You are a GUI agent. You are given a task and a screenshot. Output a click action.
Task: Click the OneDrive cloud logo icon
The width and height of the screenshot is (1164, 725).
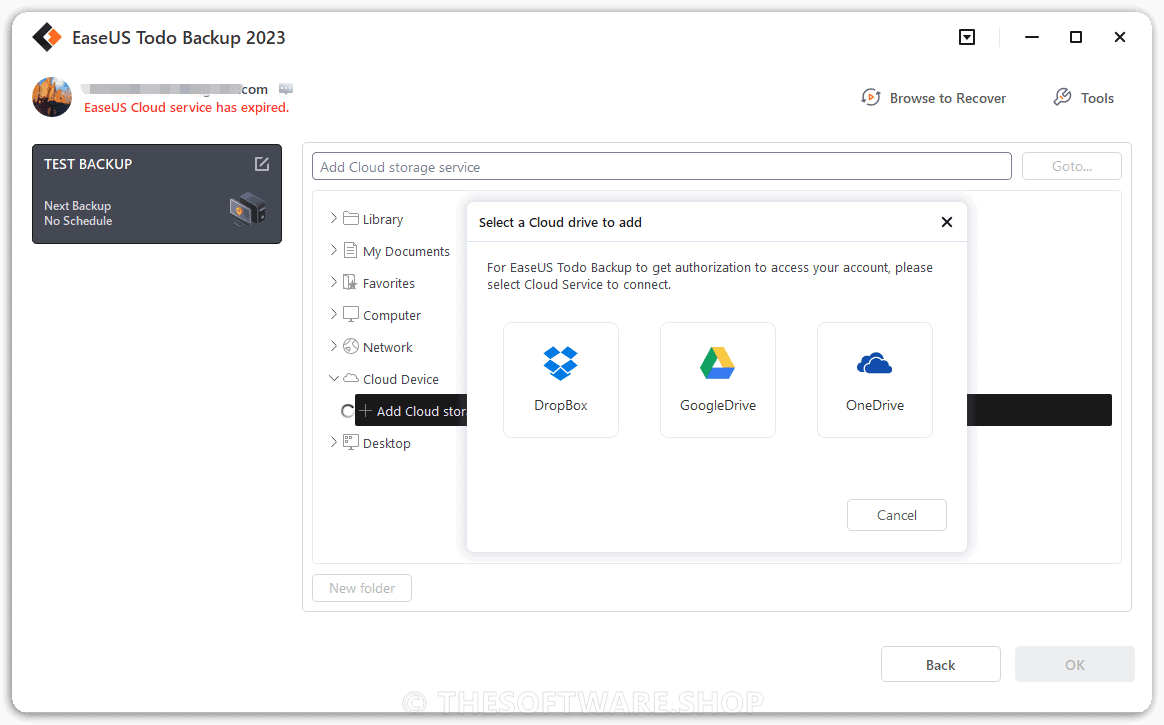(x=874, y=363)
